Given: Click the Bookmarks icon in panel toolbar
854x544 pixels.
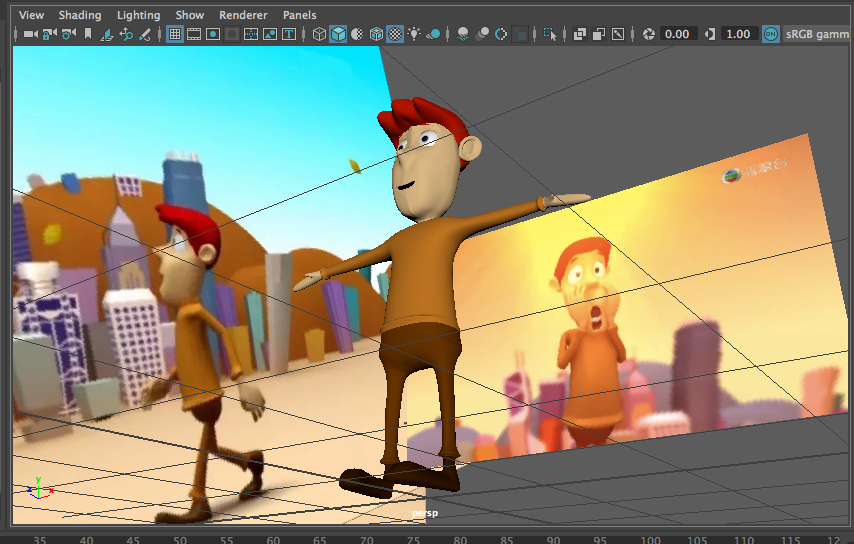Looking at the screenshot, I should click(x=88, y=34).
